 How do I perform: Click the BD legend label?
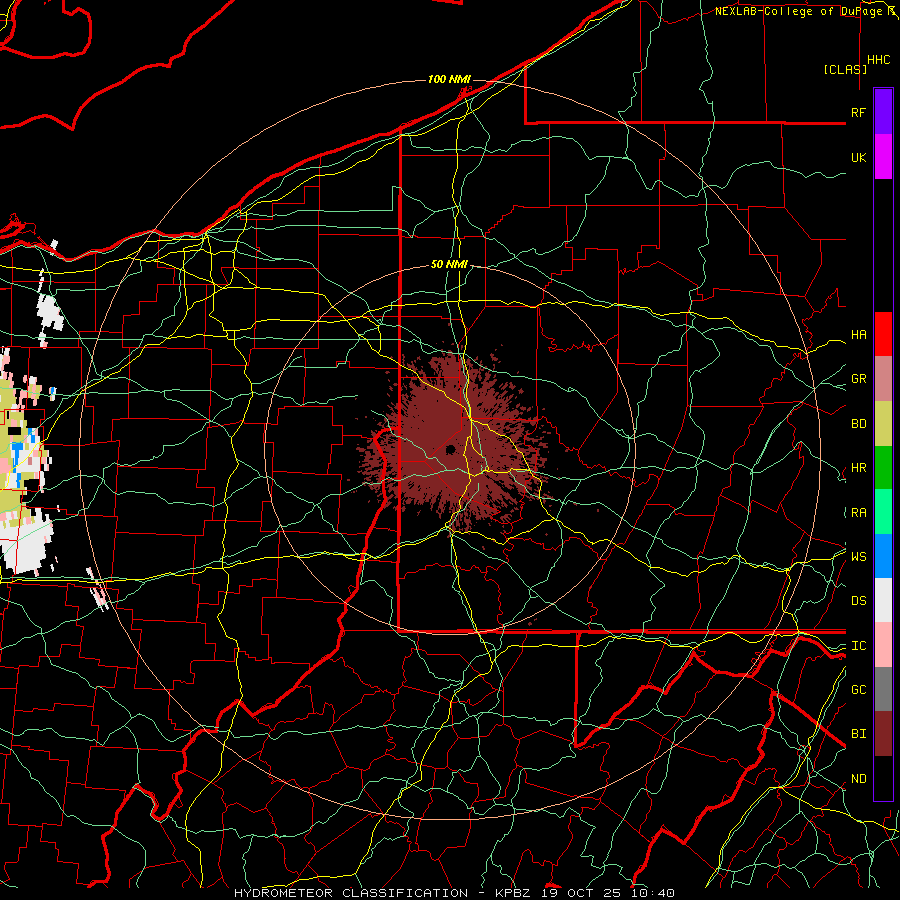[x=858, y=424]
